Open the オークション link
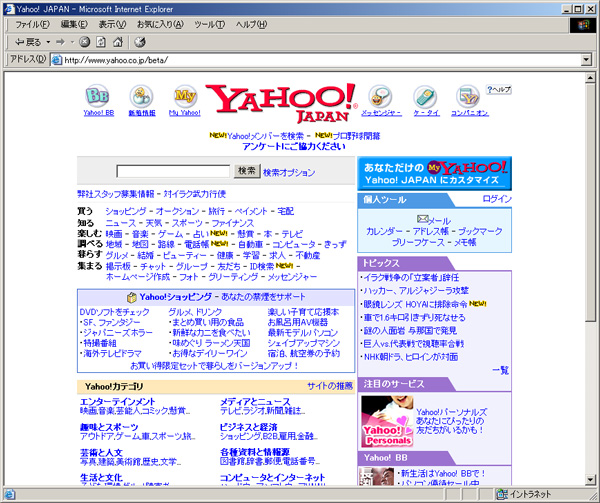Screen dimensions: 600x503 (177, 211)
